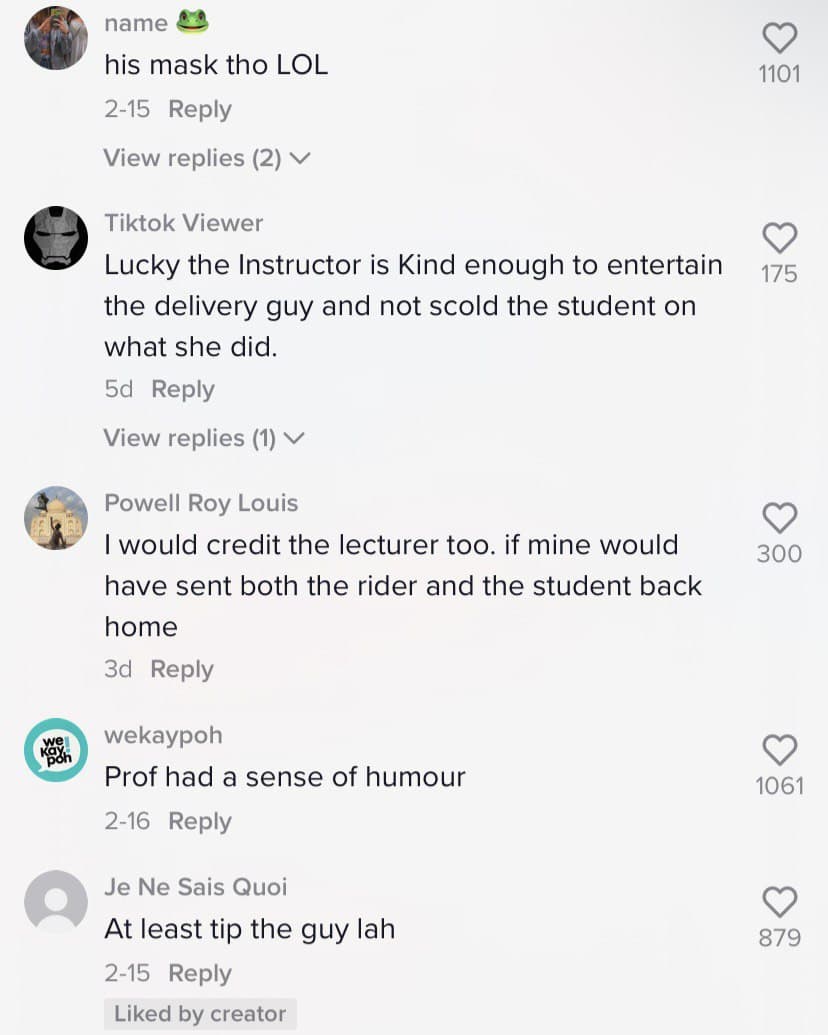
Task: Tap heart on Tiktok Viewer's comment
Action: [x=779, y=237]
